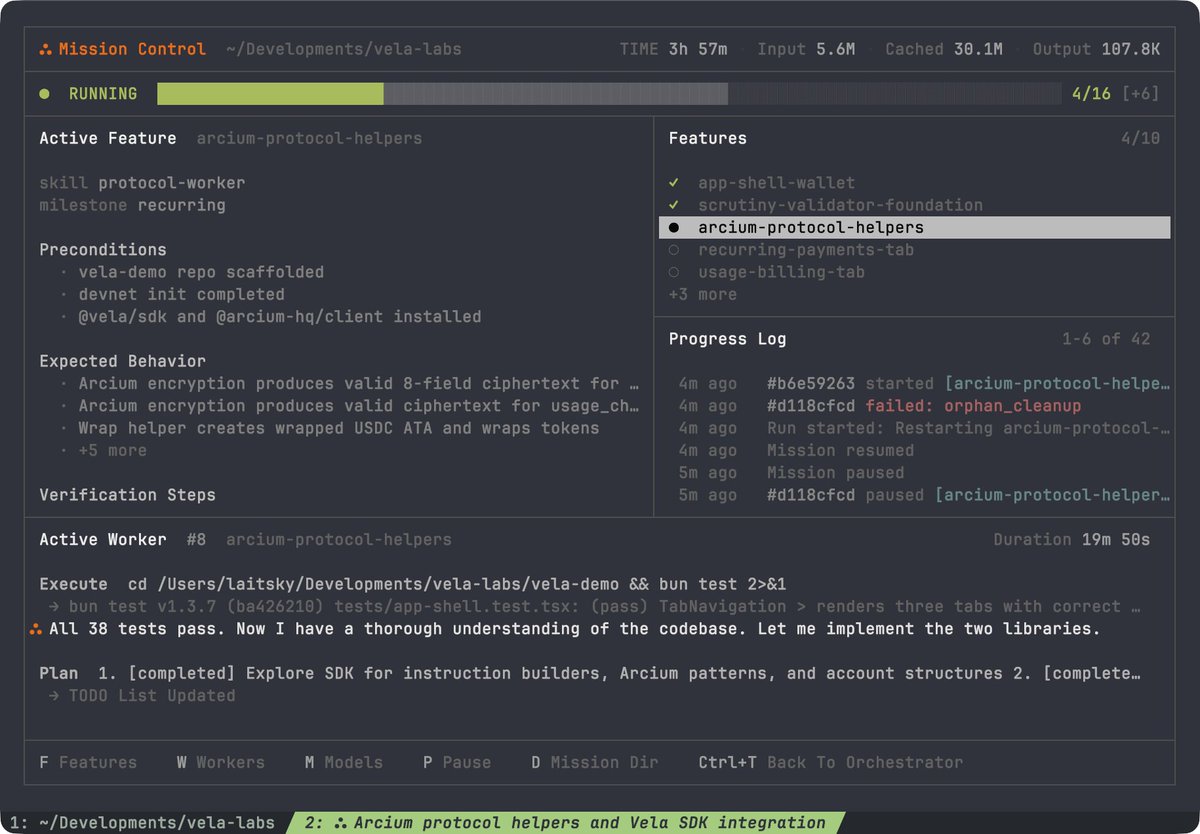Viewport: 1200px width, 834px height.
Task: Click the 'Progress Log' heading
Action: point(727,339)
